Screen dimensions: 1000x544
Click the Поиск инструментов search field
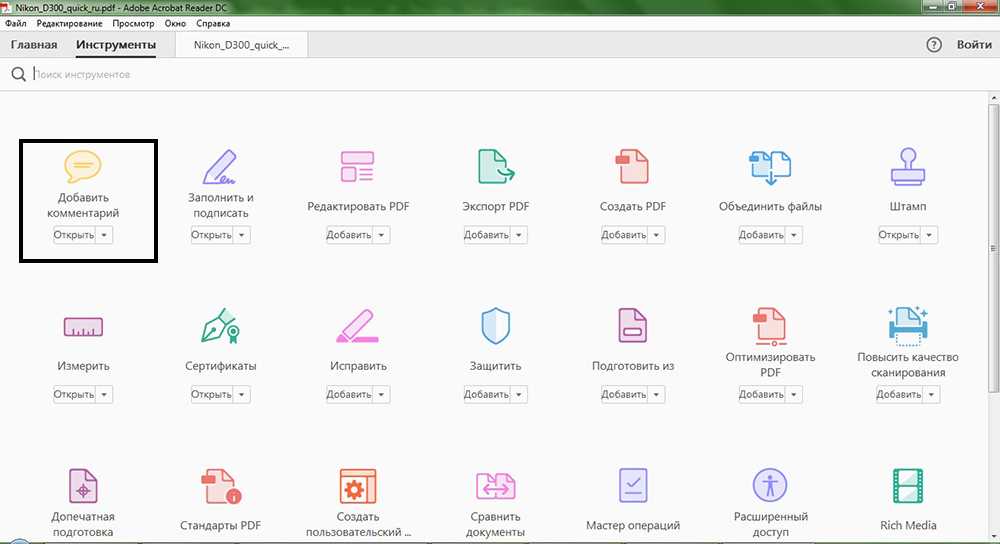tap(200, 74)
